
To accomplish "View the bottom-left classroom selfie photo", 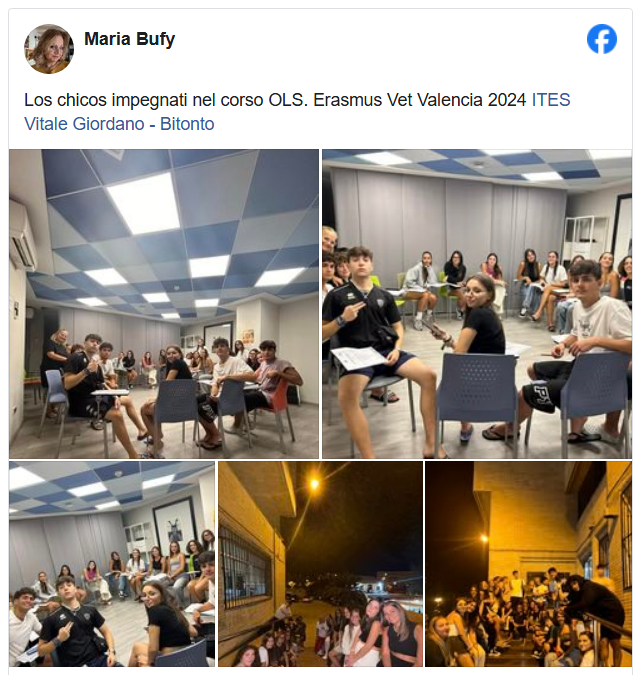I will 112,564.
